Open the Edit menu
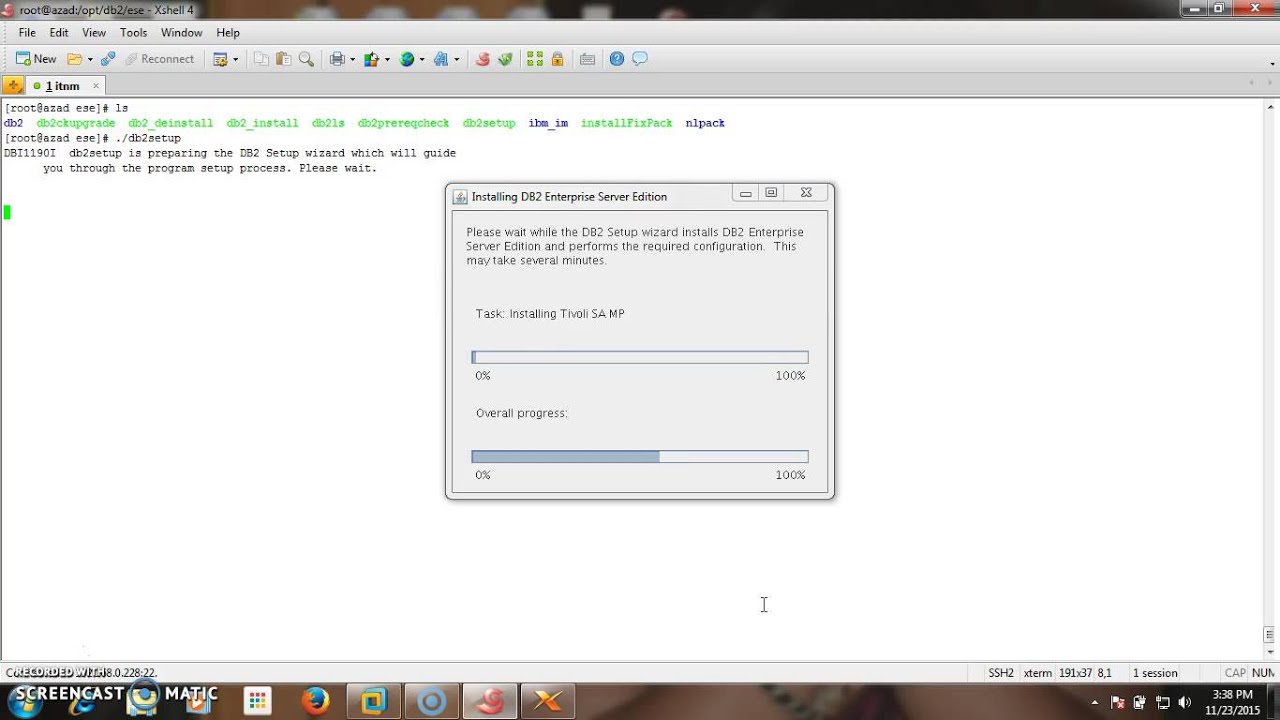Viewport: 1280px width, 720px height. [x=59, y=33]
